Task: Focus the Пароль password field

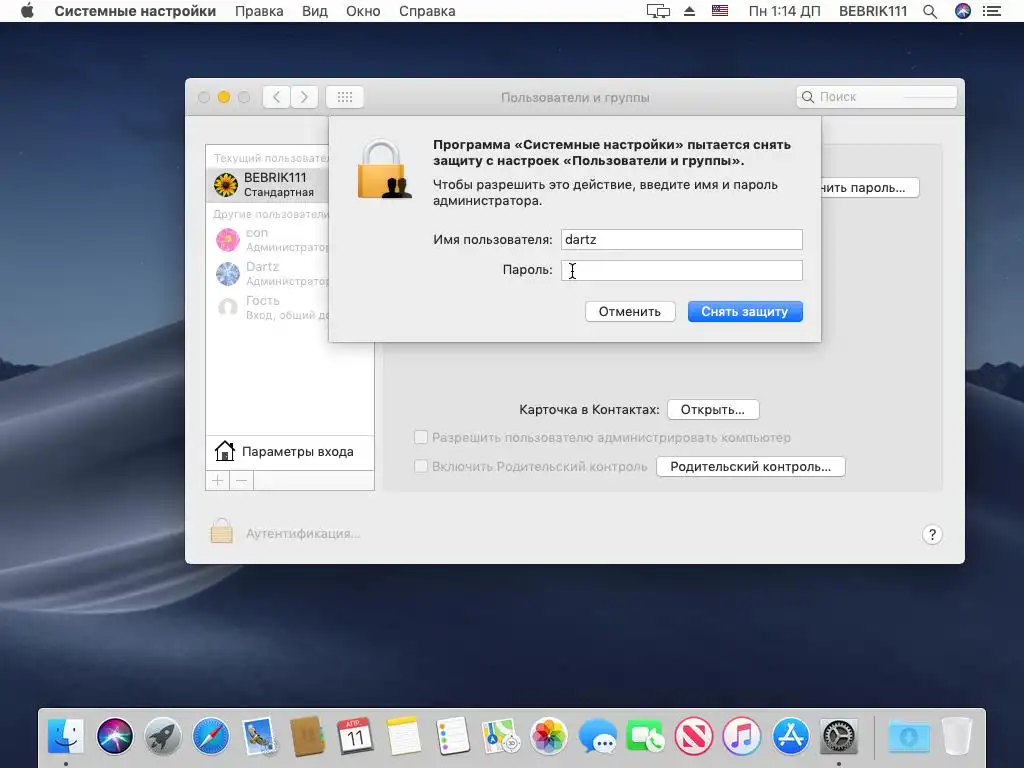Action: click(x=681, y=270)
